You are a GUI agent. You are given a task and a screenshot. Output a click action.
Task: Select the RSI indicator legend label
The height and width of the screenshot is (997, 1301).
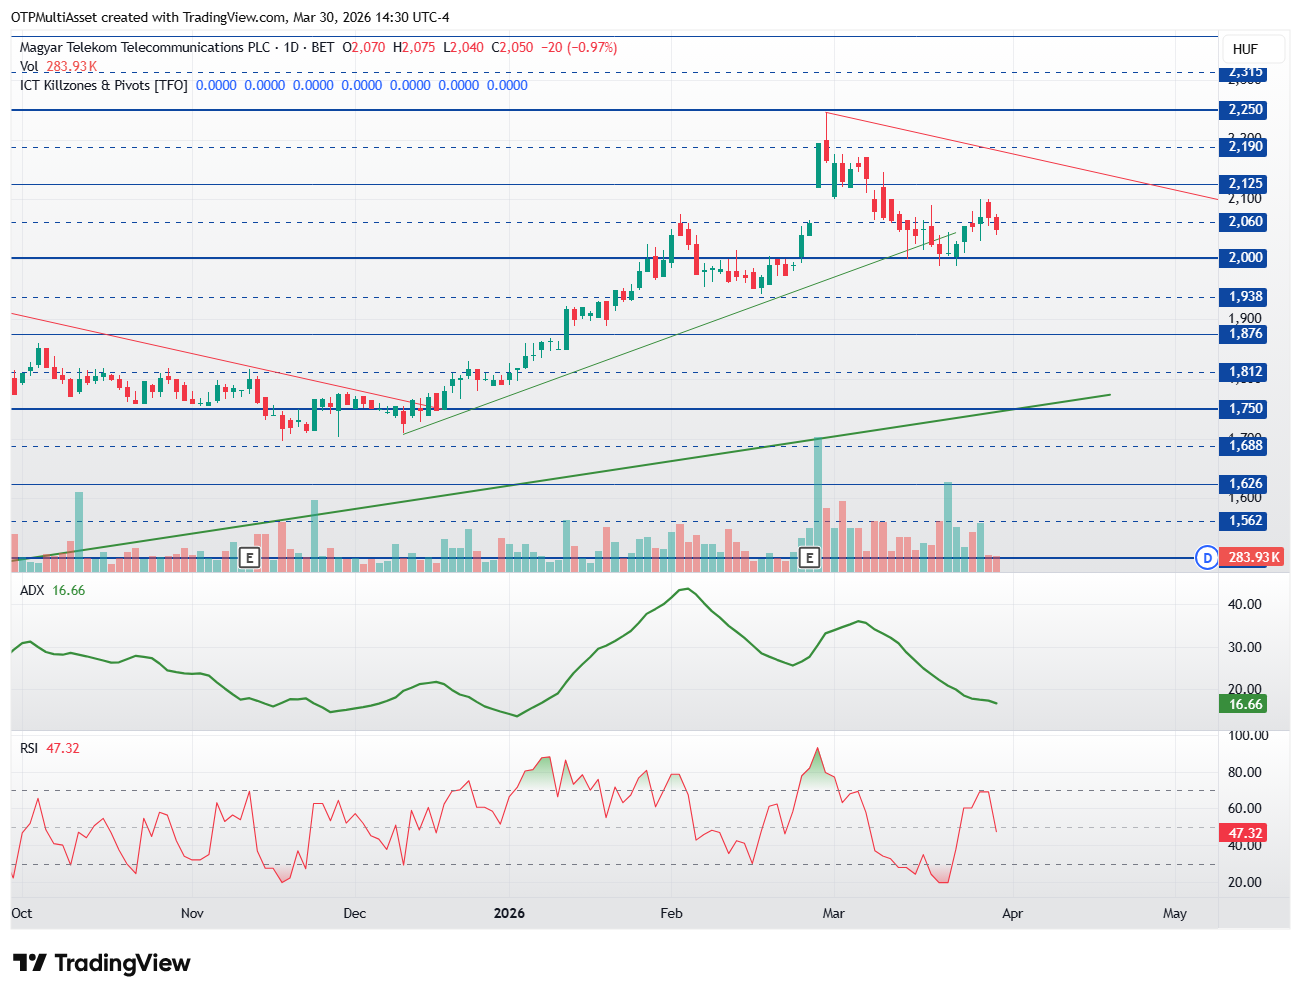(x=29, y=748)
